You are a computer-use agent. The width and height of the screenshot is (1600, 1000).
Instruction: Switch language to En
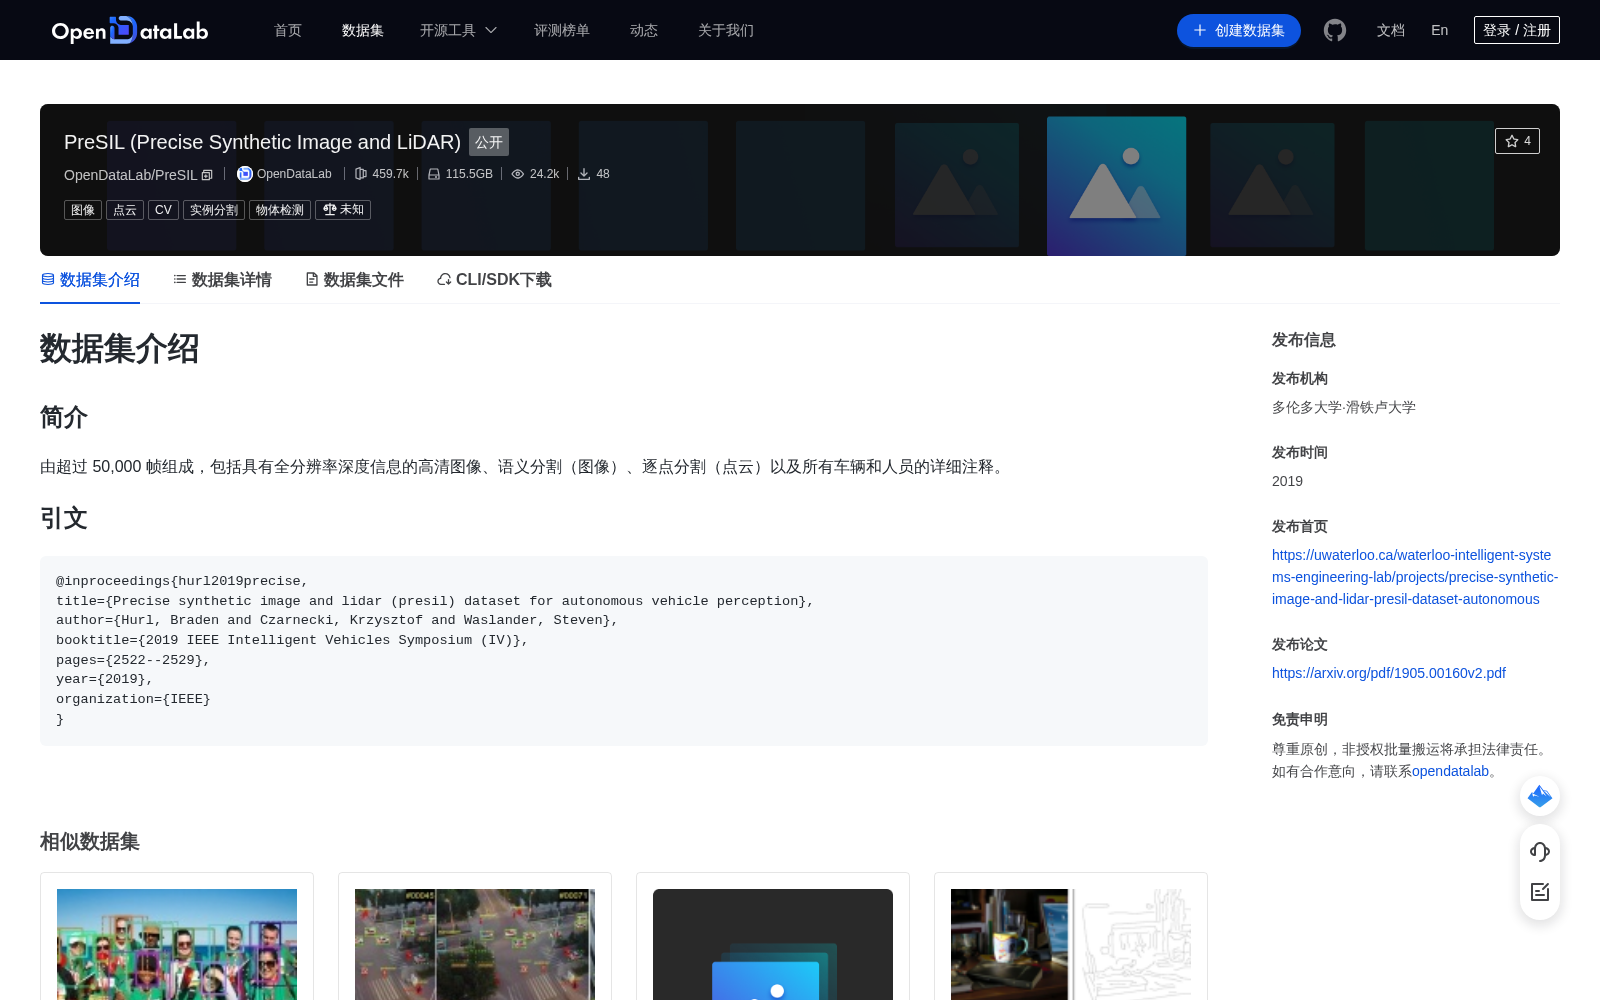click(1440, 30)
